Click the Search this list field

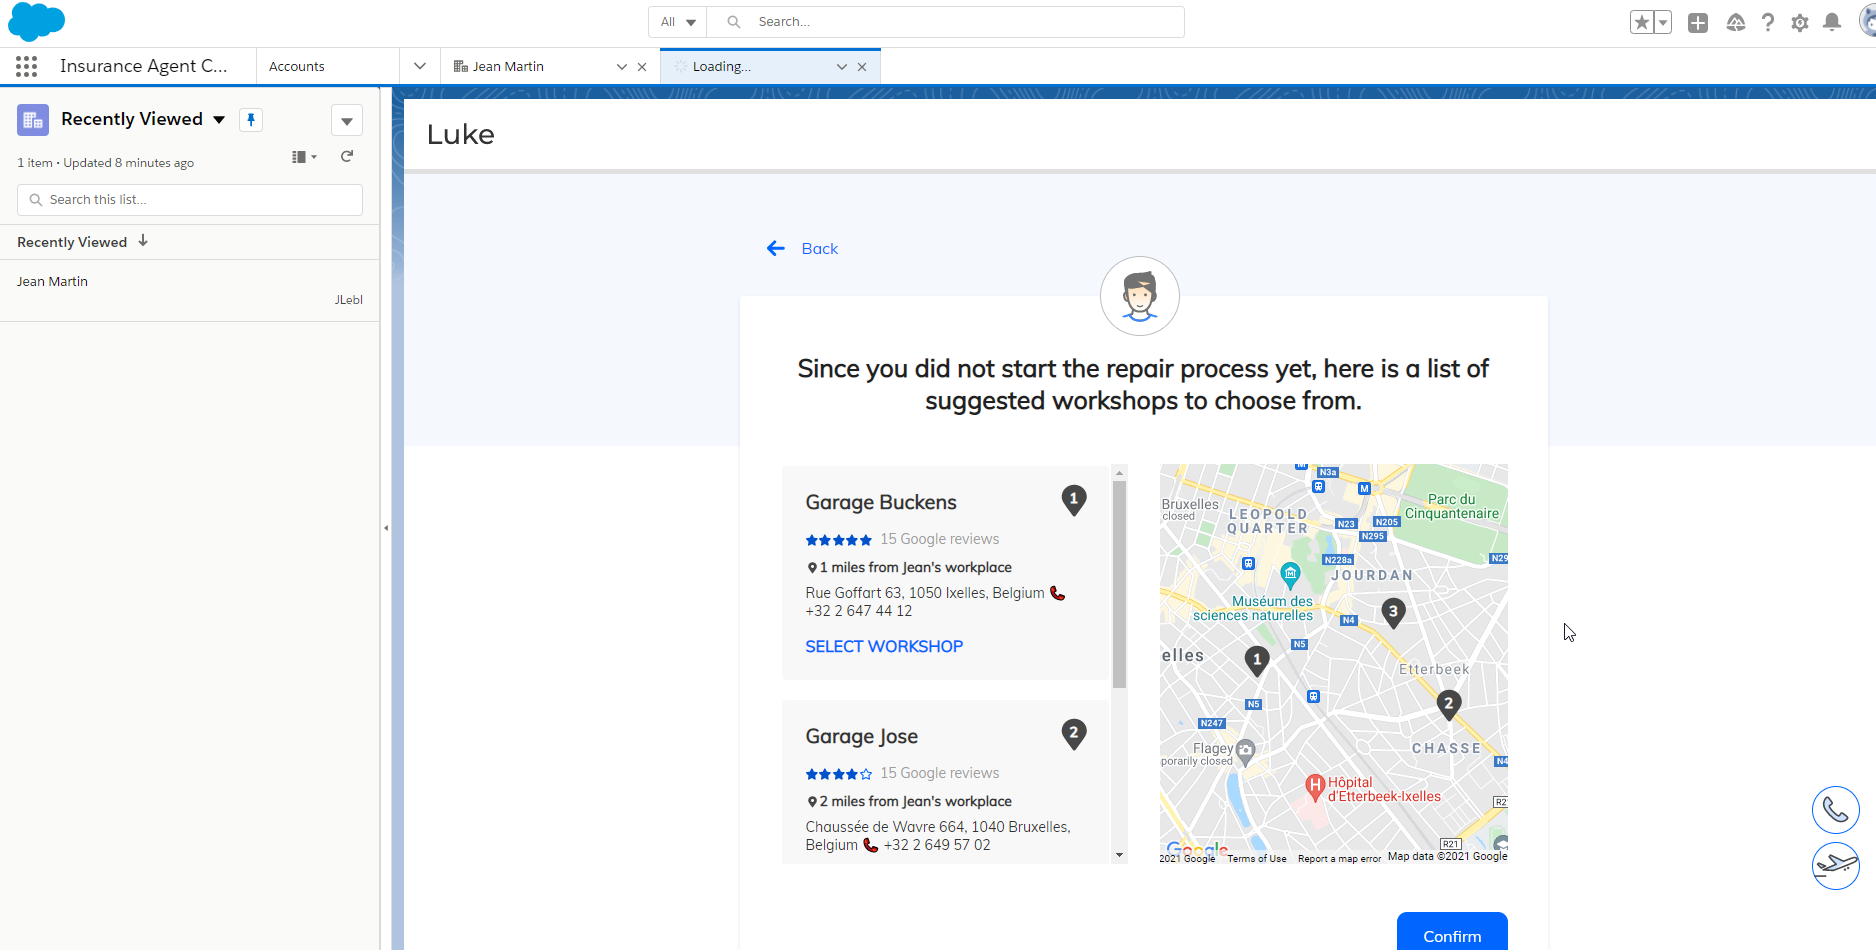click(x=190, y=200)
